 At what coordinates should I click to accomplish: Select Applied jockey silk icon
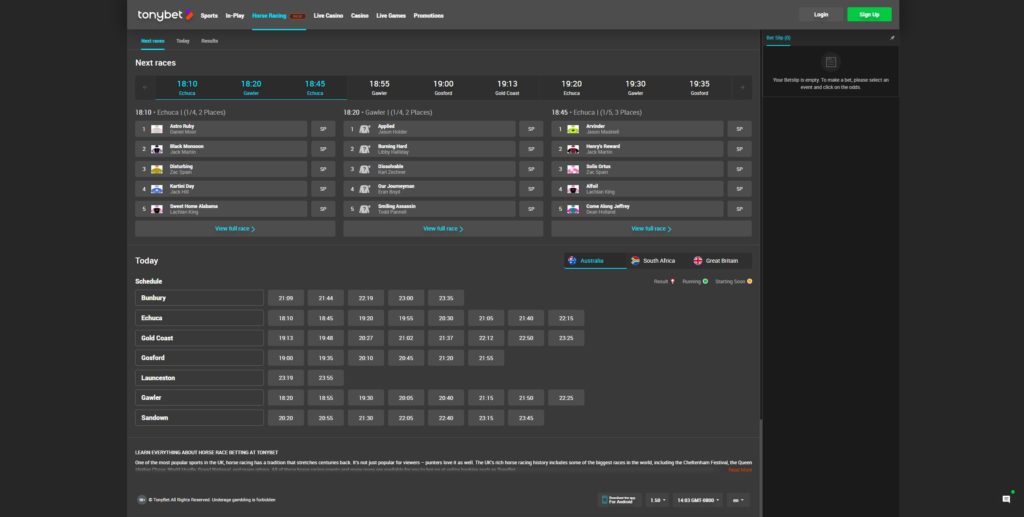point(365,129)
